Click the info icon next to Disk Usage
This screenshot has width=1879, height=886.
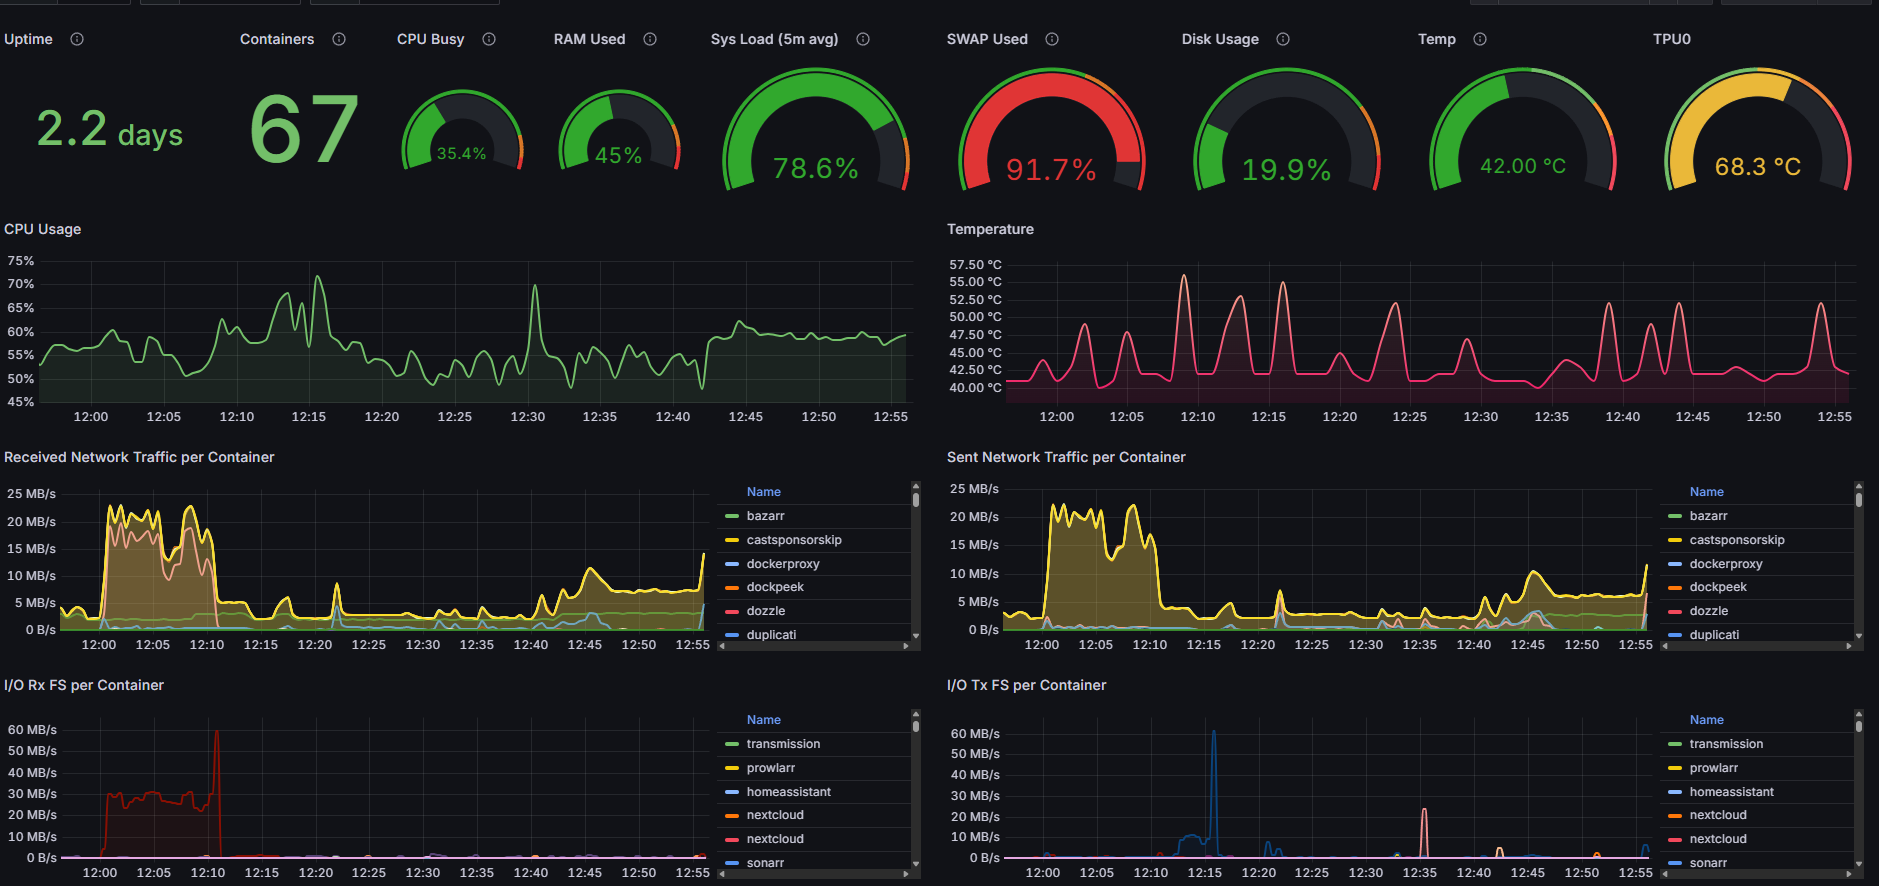pyautogui.click(x=1283, y=39)
